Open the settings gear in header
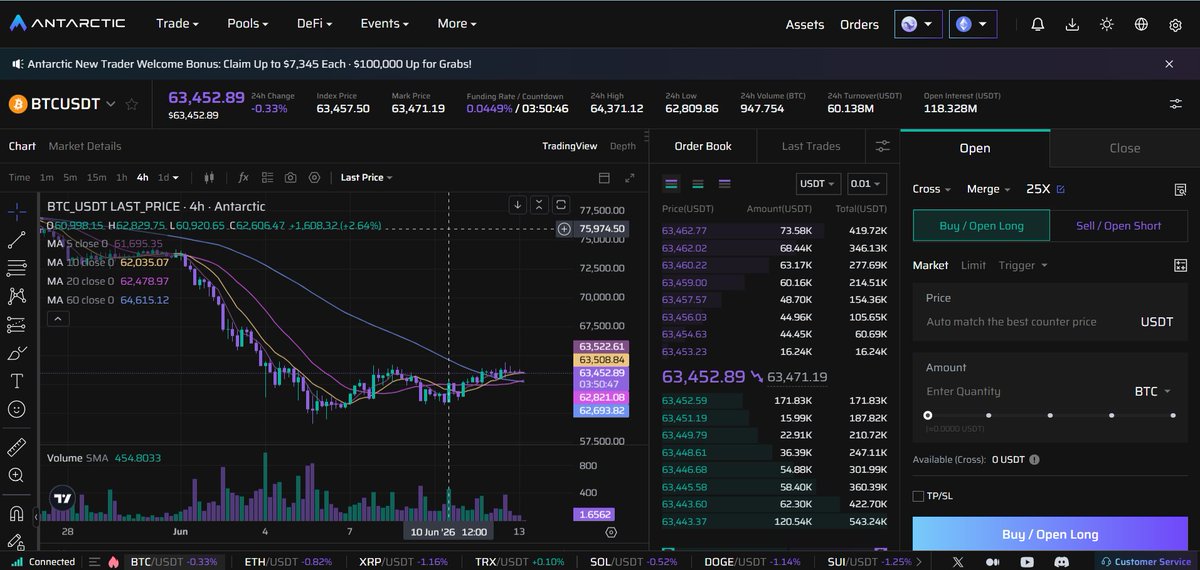The height and width of the screenshot is (570, 1200). coord(1175,24)
